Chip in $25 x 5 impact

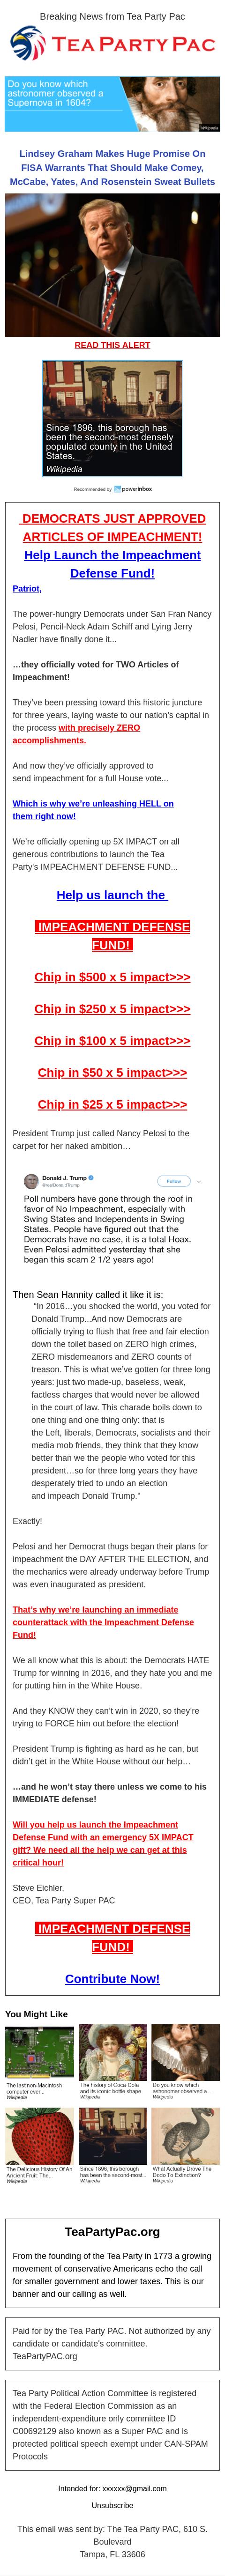[x=112, y=1105]
